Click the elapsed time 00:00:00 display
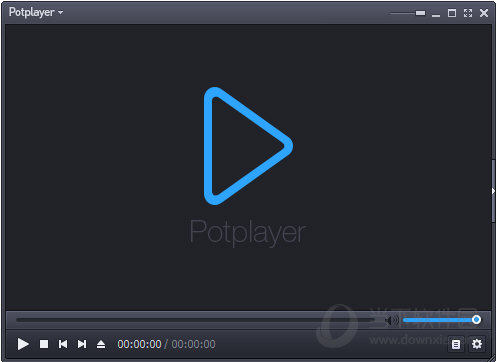The height and width of the screenshot is (362, 496). point(139,344)
